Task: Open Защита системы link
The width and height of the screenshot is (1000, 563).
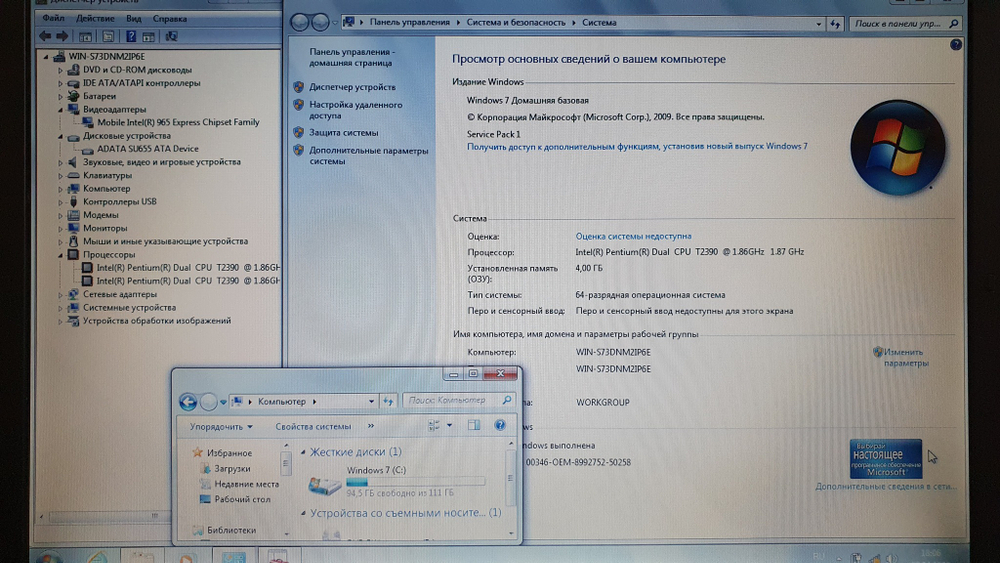Action: (x=343, y=133)
